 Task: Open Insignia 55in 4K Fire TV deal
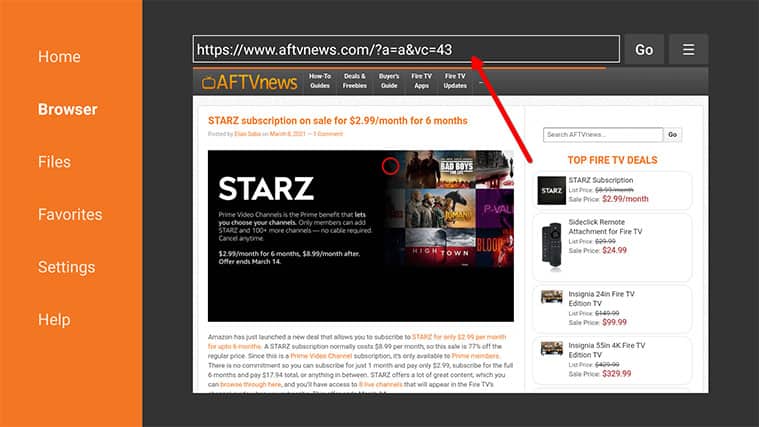tap(607, 350)
